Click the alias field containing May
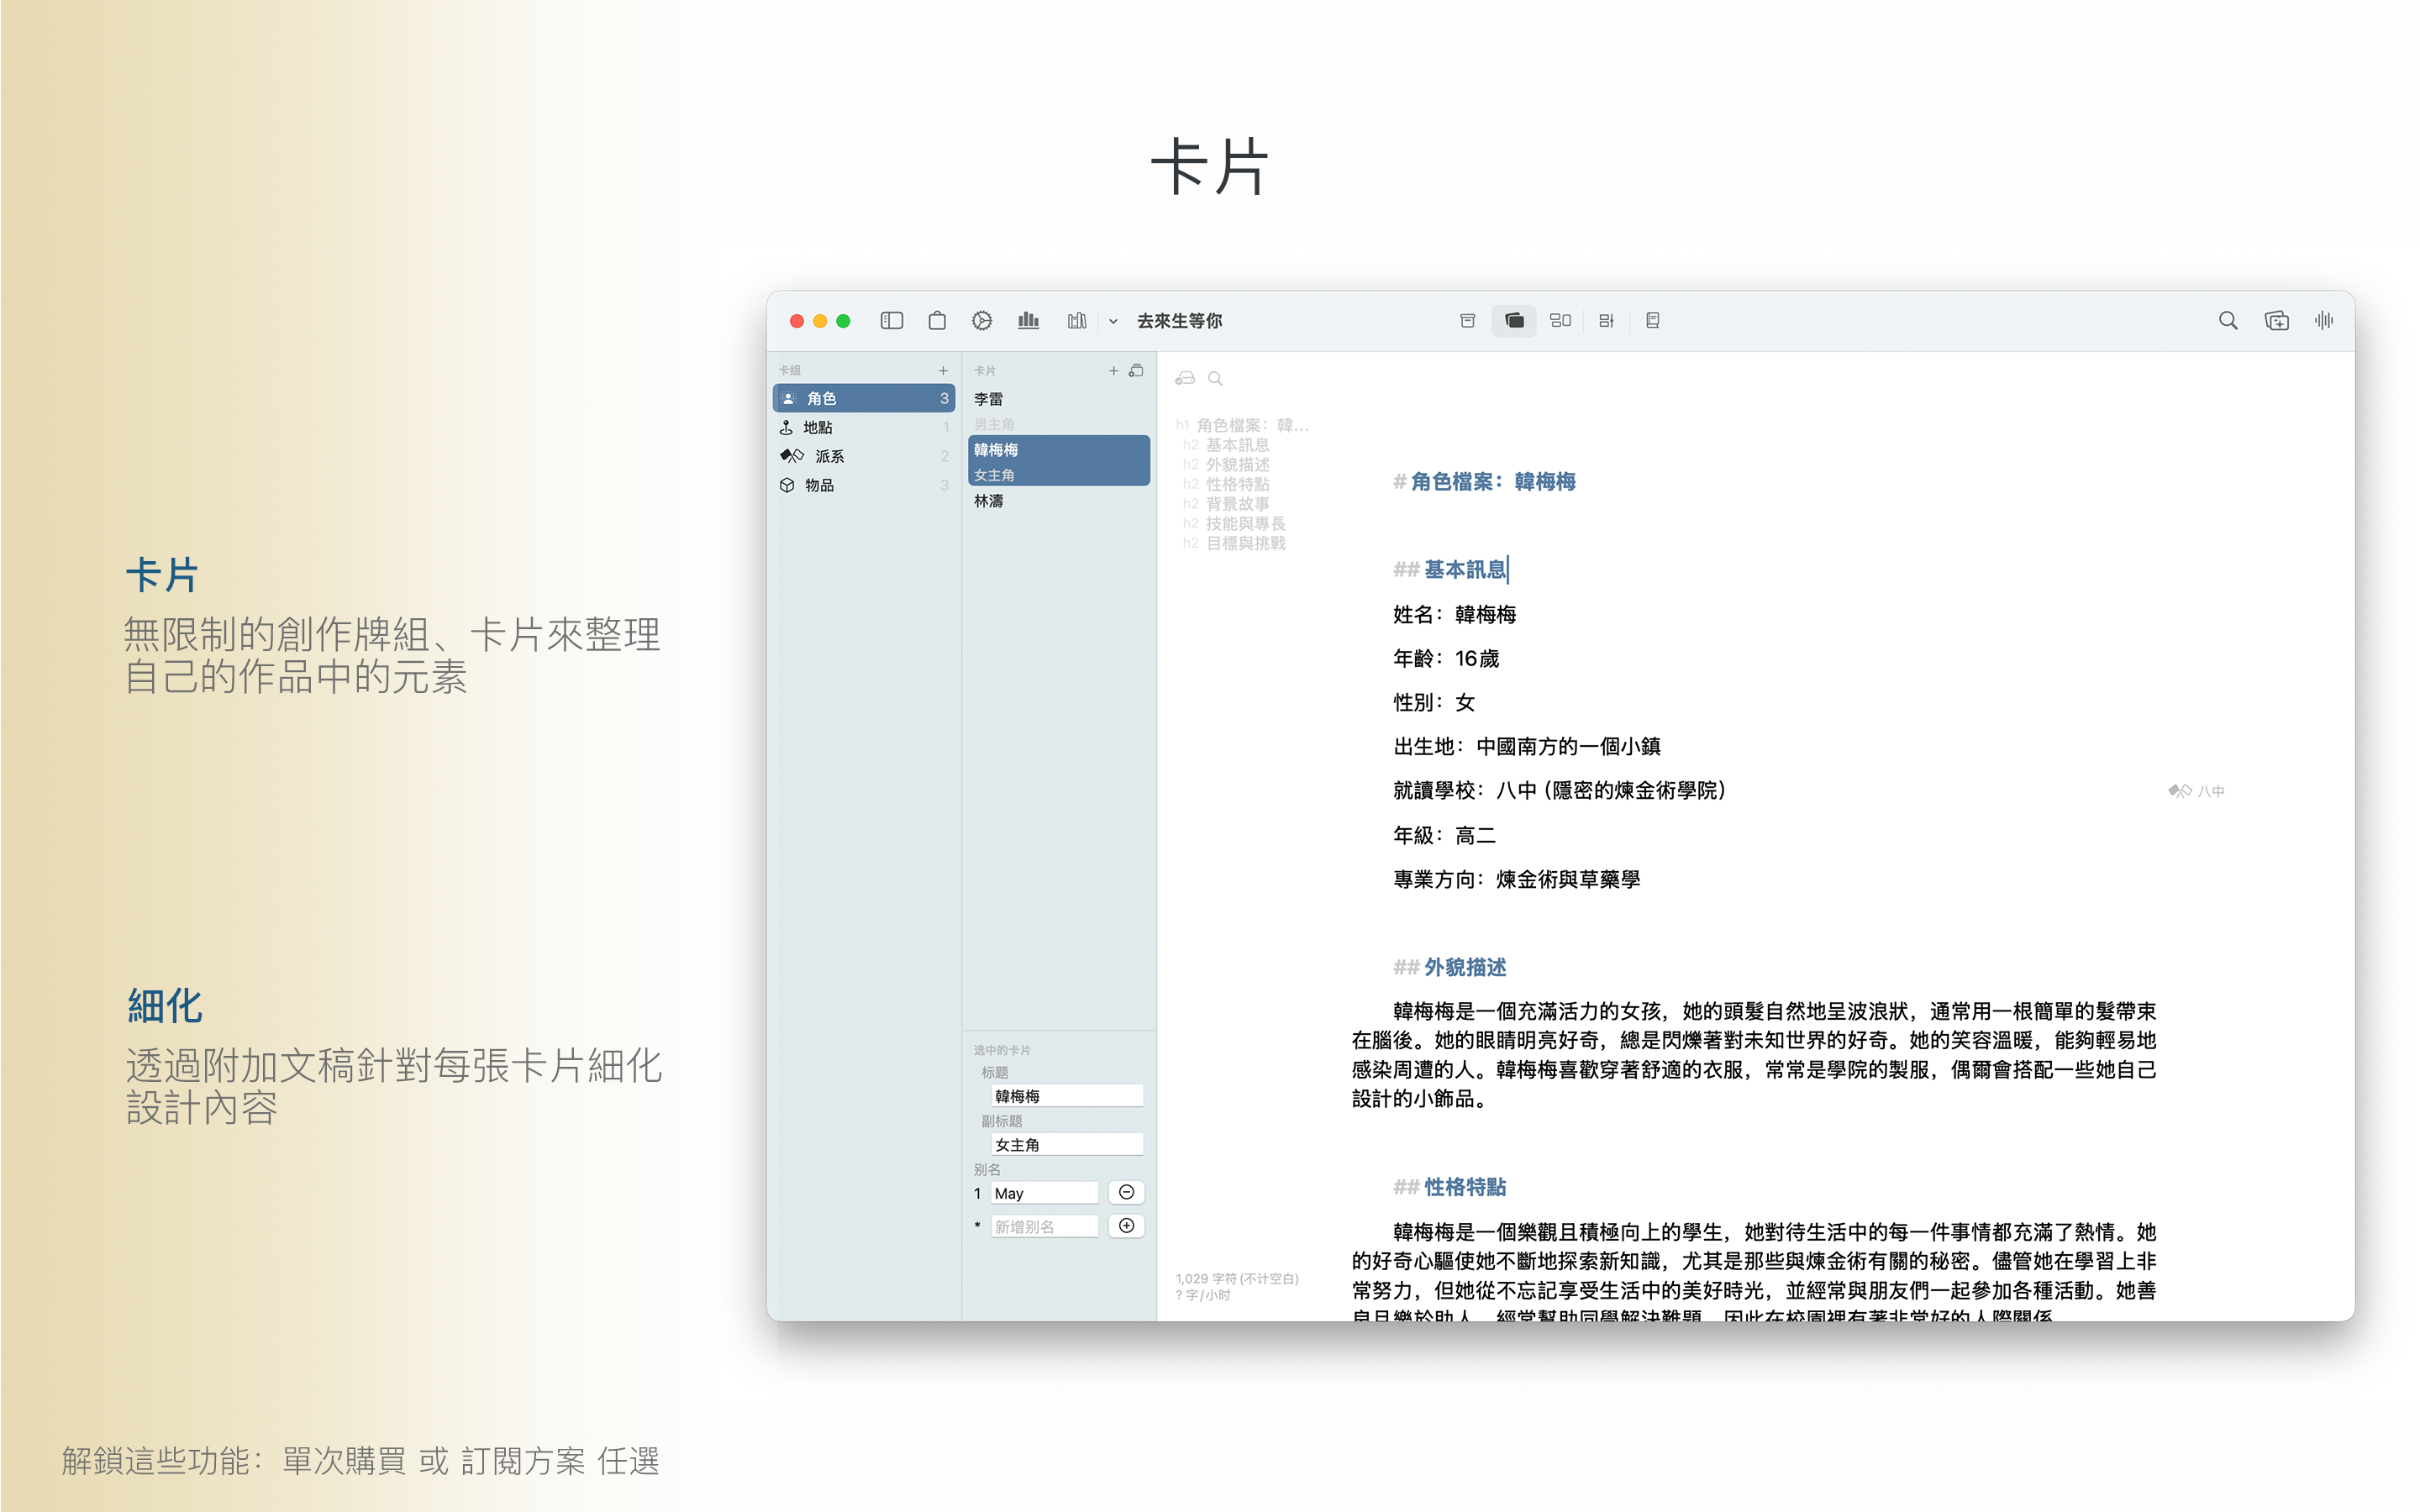2420x1512 pixels. click(x=1045, y=1193)
